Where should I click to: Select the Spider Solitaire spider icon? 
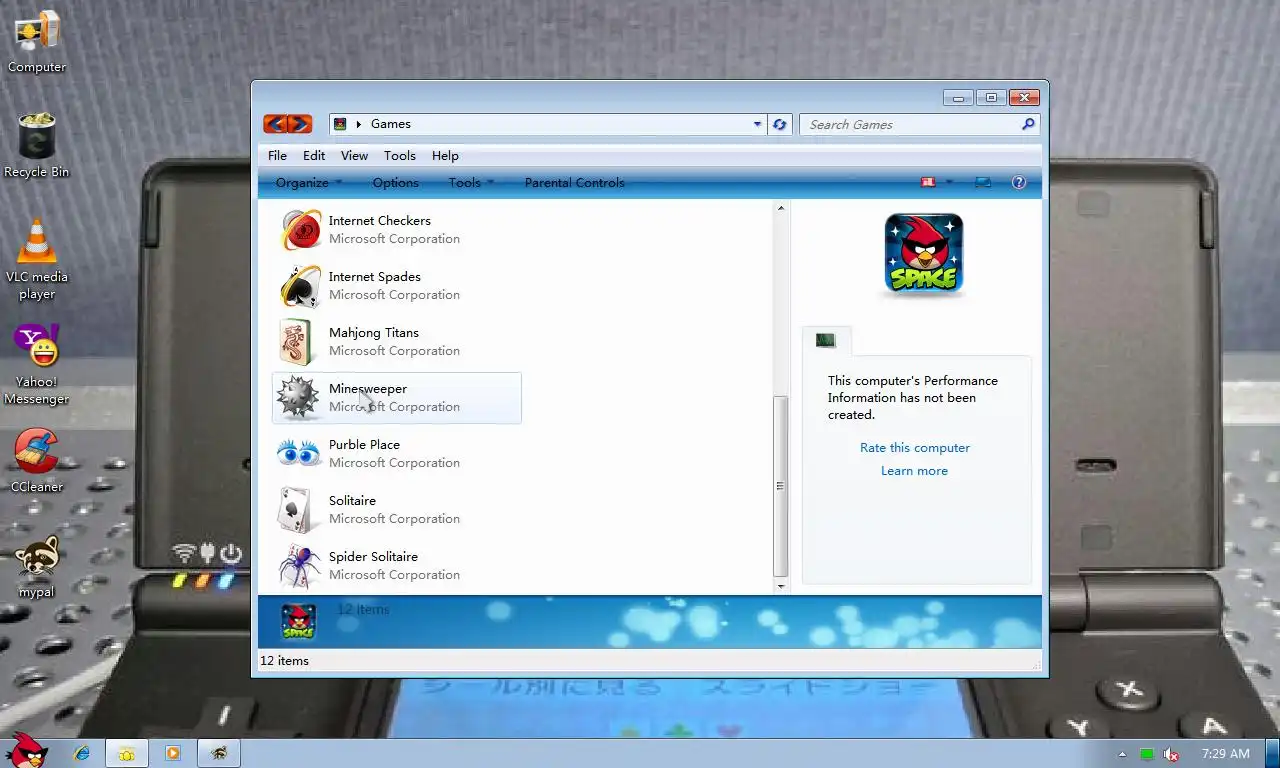click(299, 566)
